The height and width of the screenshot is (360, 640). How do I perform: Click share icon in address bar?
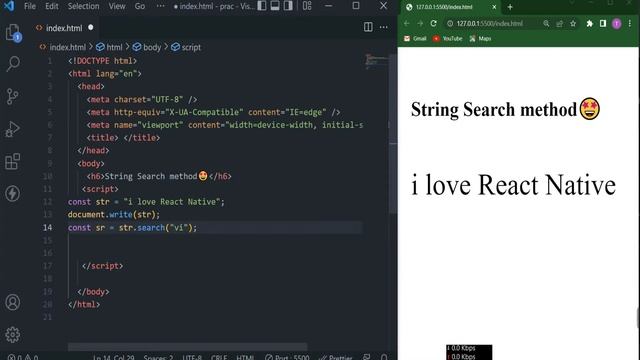(560, 24)
